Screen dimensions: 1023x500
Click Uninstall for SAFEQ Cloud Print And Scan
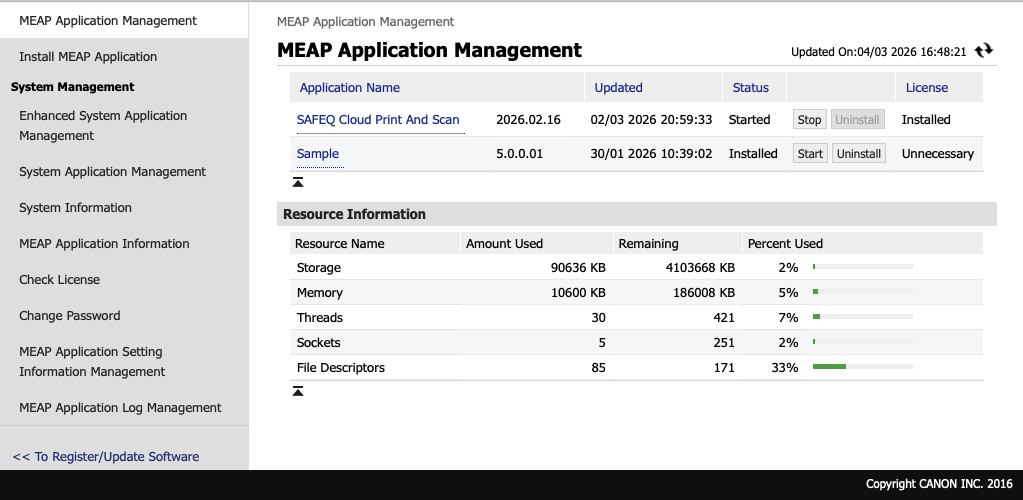(858, 119)
